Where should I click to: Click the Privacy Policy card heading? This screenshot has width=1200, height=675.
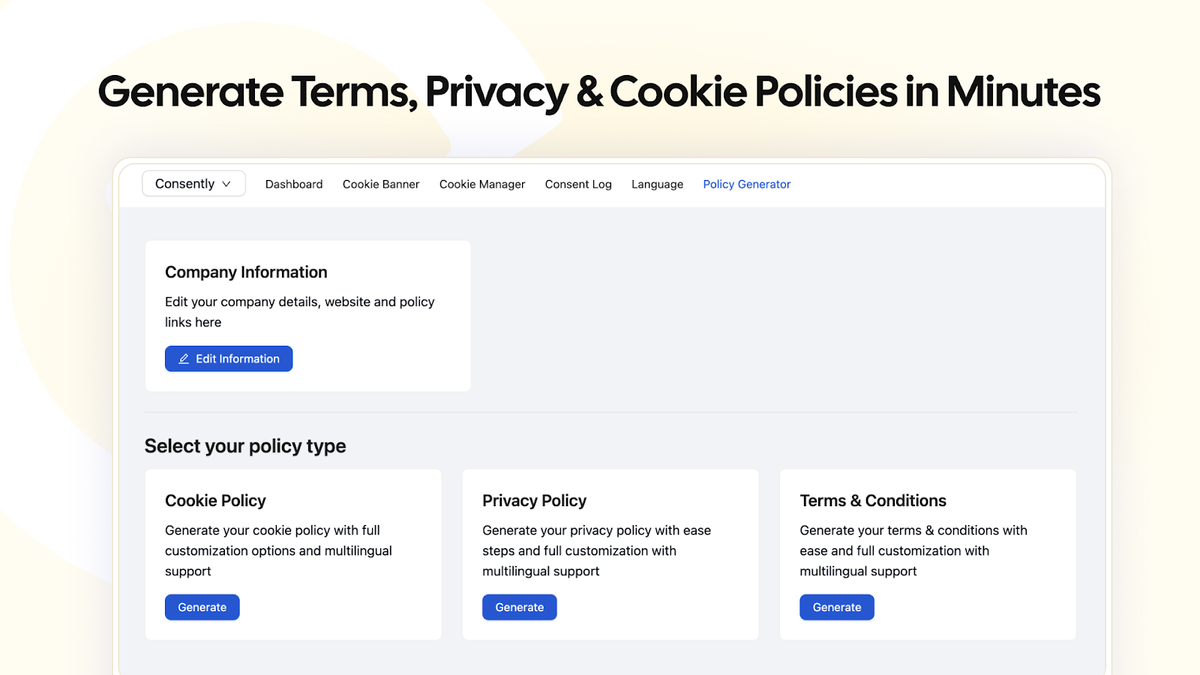(534, 500)
